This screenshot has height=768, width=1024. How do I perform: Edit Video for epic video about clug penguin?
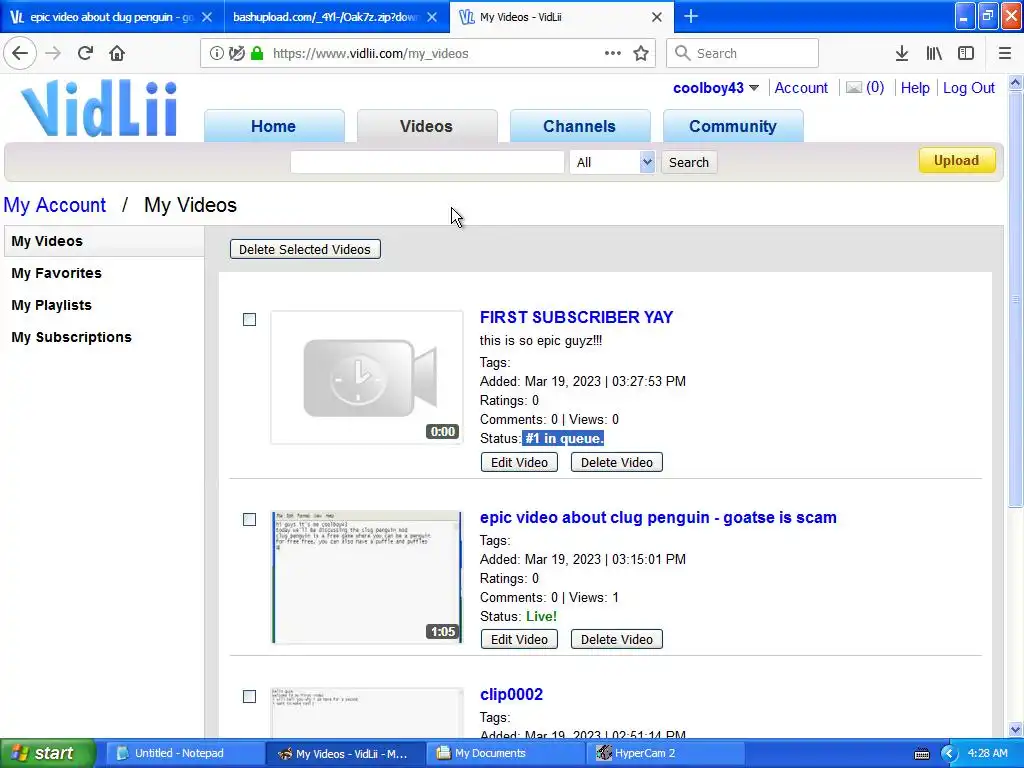tap(519, 639)
